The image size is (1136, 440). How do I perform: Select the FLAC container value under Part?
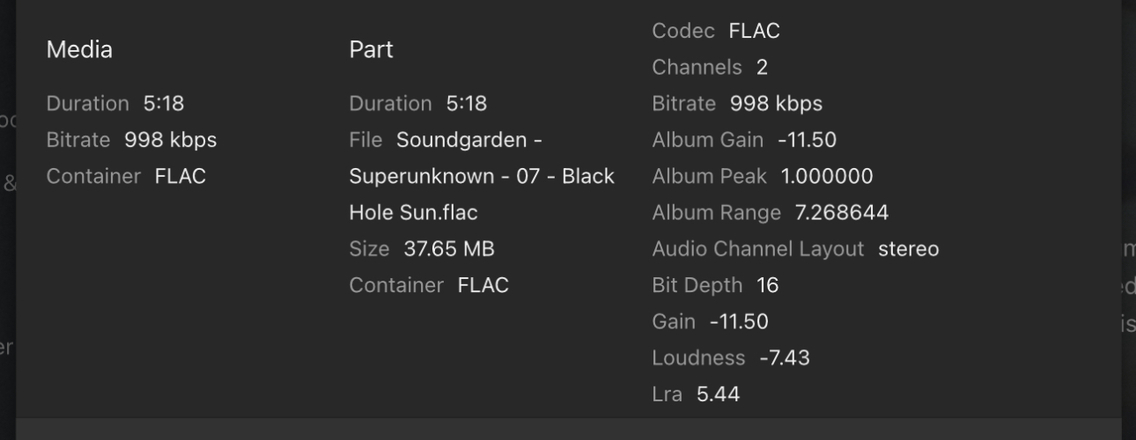(x=483, y=285)
